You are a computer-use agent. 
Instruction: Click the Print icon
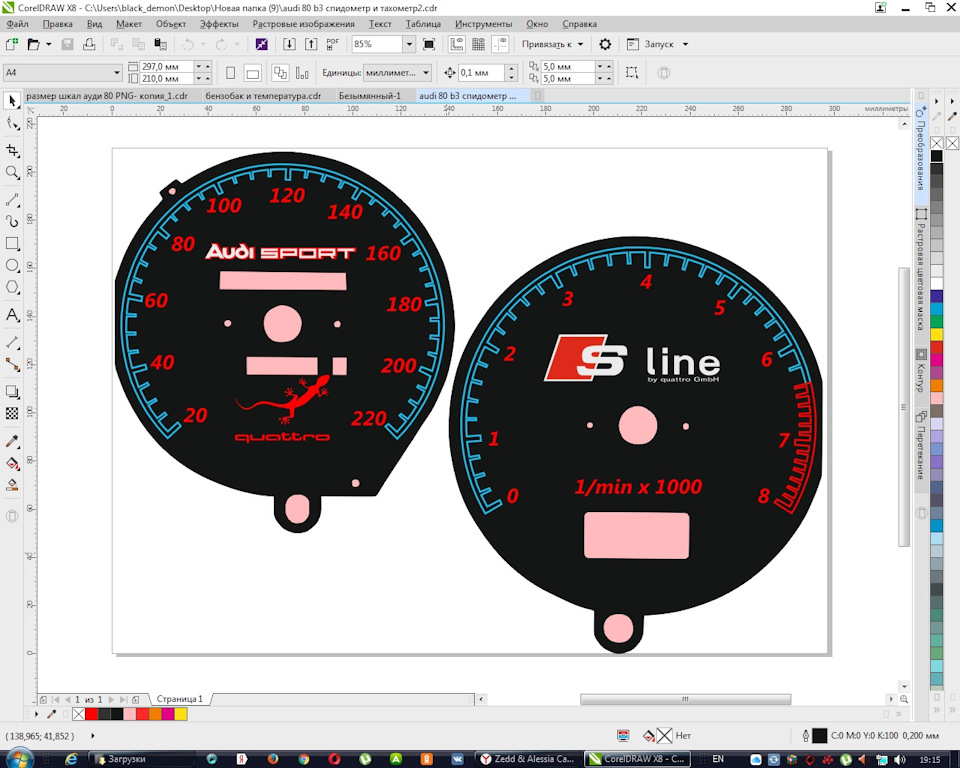[89, 44]
